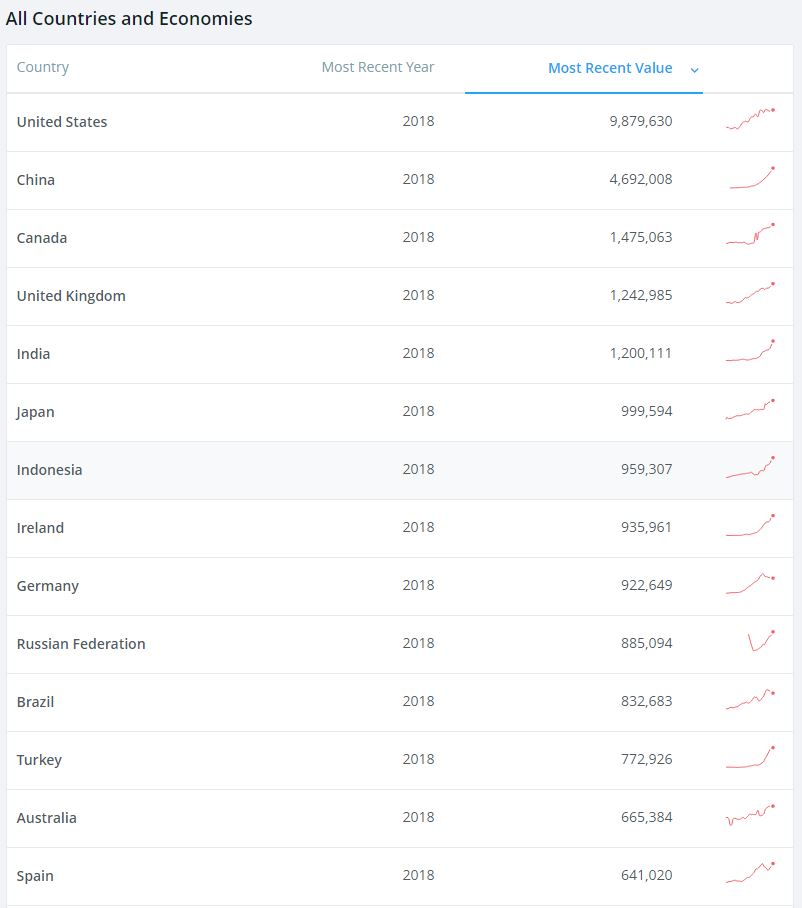802x908 pixels.
Task: Toggle sort arrow next to Most Recent Value
Action: [x=694, y=70]
